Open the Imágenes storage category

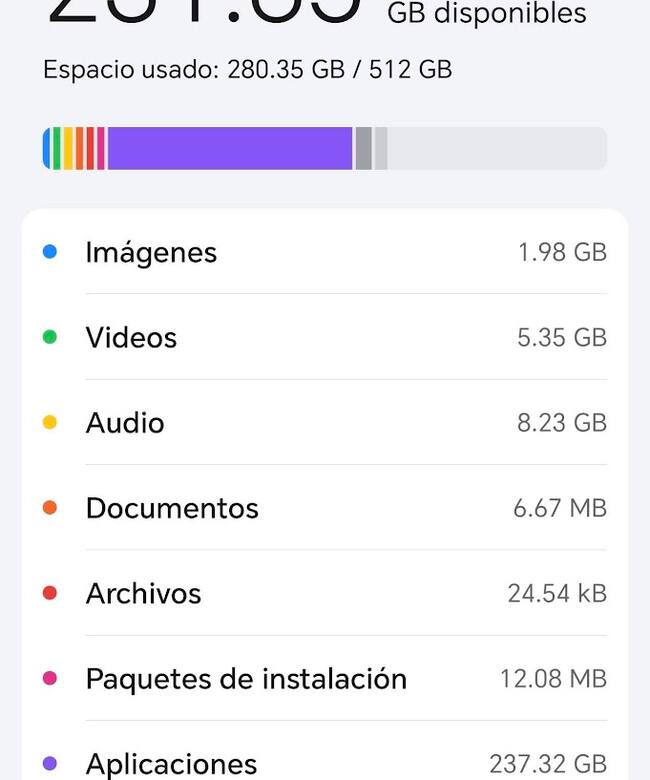[x=151, y=252]
